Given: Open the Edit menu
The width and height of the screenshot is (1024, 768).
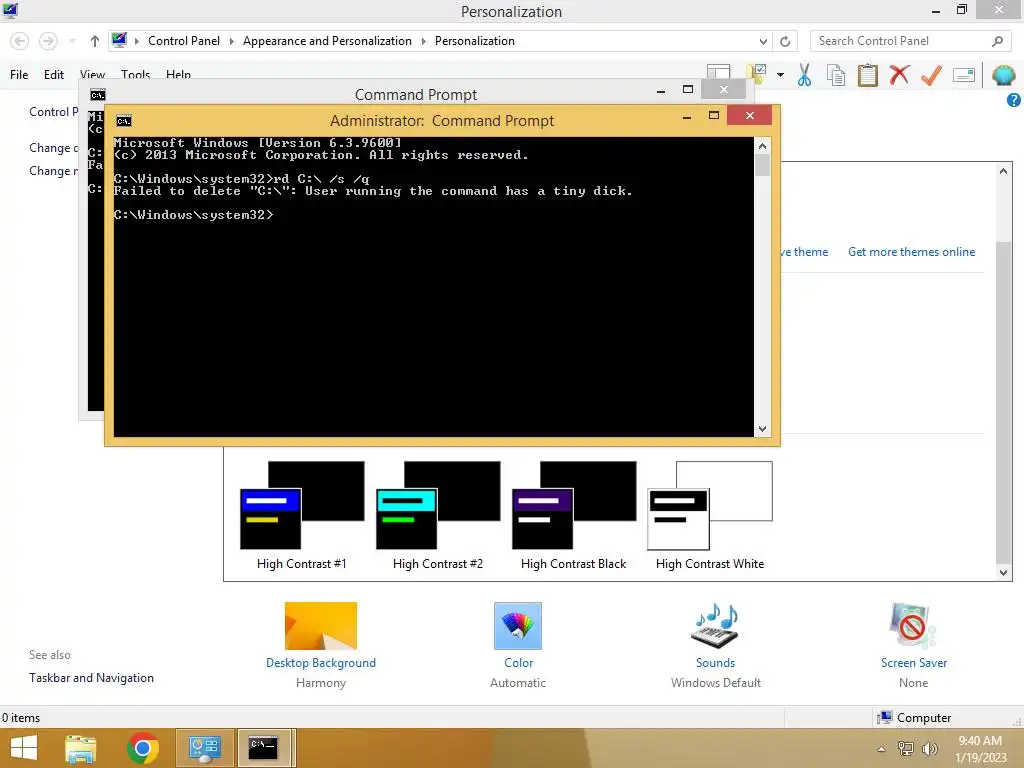Looking at the screenshot, I should point(54,74).
